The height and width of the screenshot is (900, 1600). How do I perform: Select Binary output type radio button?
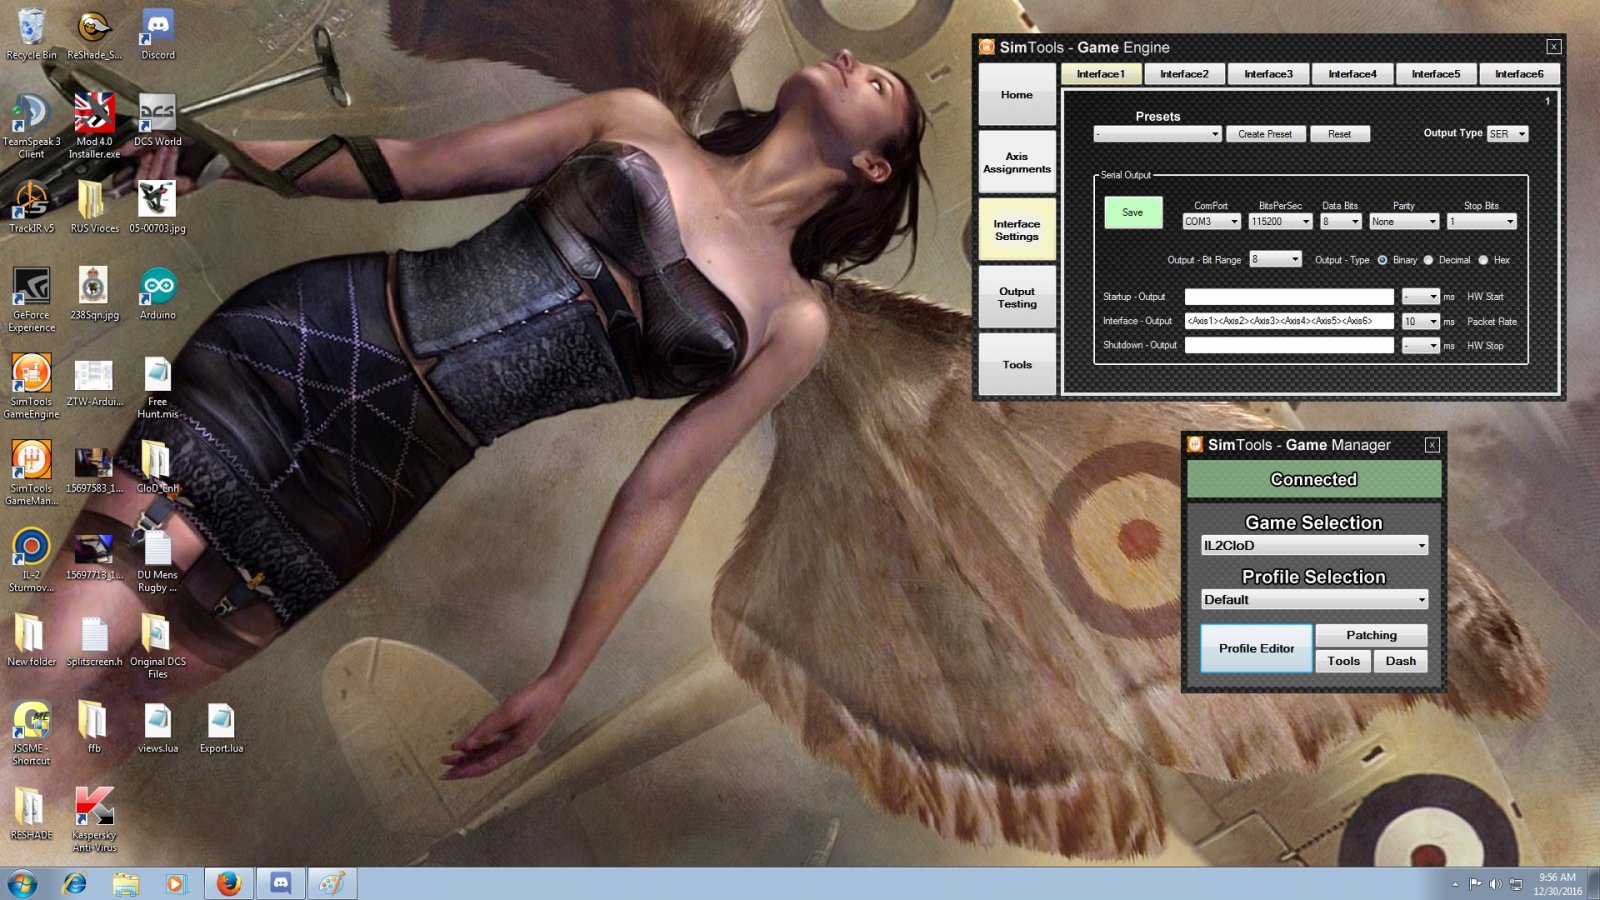coord(1383,260)
